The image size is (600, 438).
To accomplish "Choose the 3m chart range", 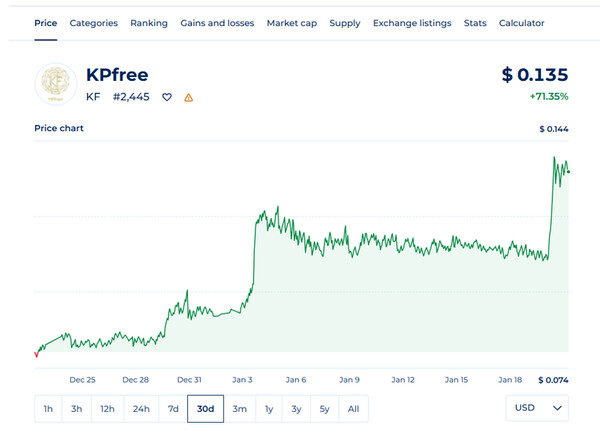I will 240,408.
